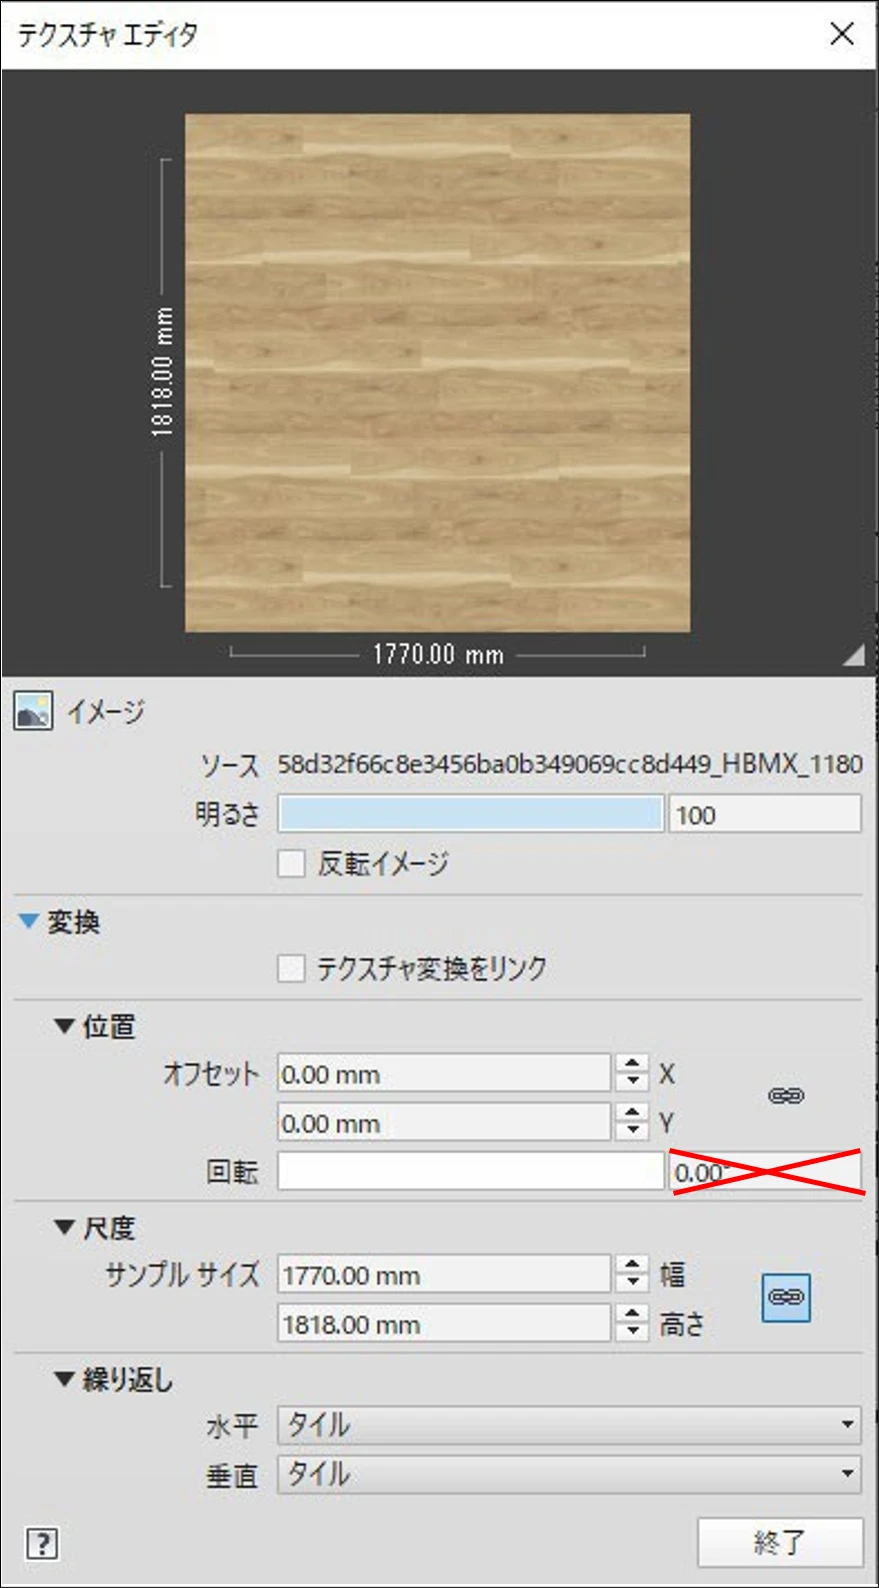Increase the offset X value
This screenshot has height=1588, width=879.
point(632,1064)
